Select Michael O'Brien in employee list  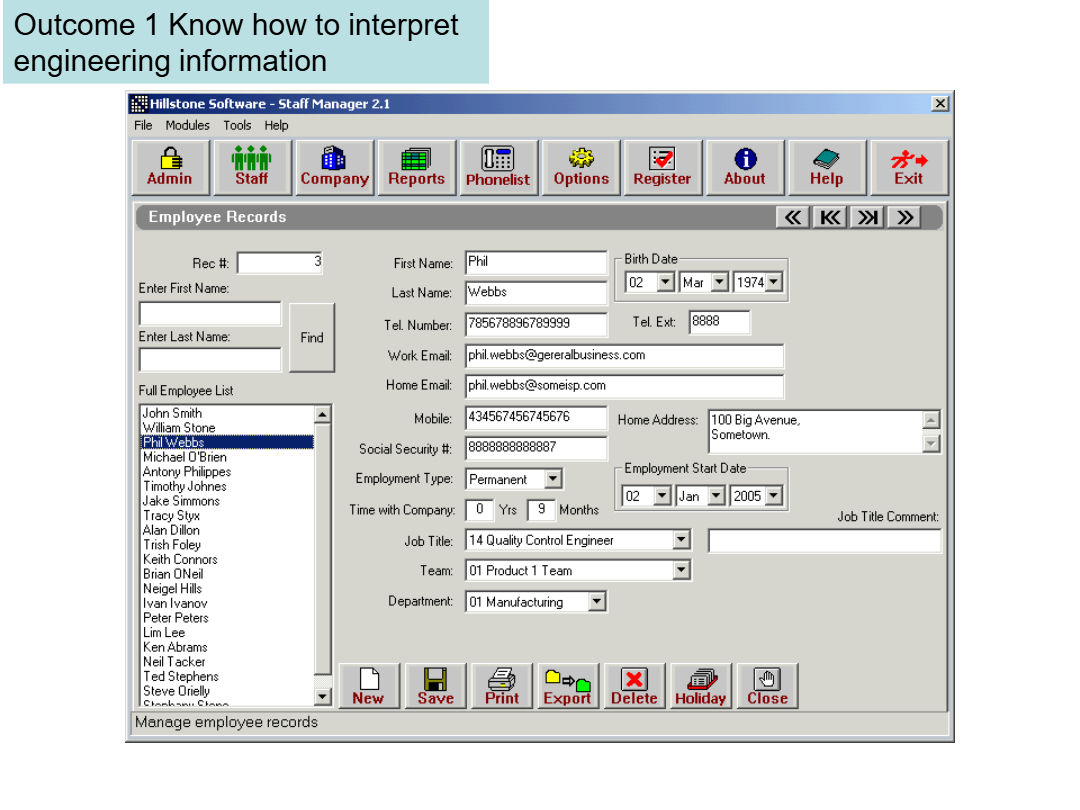tap(227, 457)
